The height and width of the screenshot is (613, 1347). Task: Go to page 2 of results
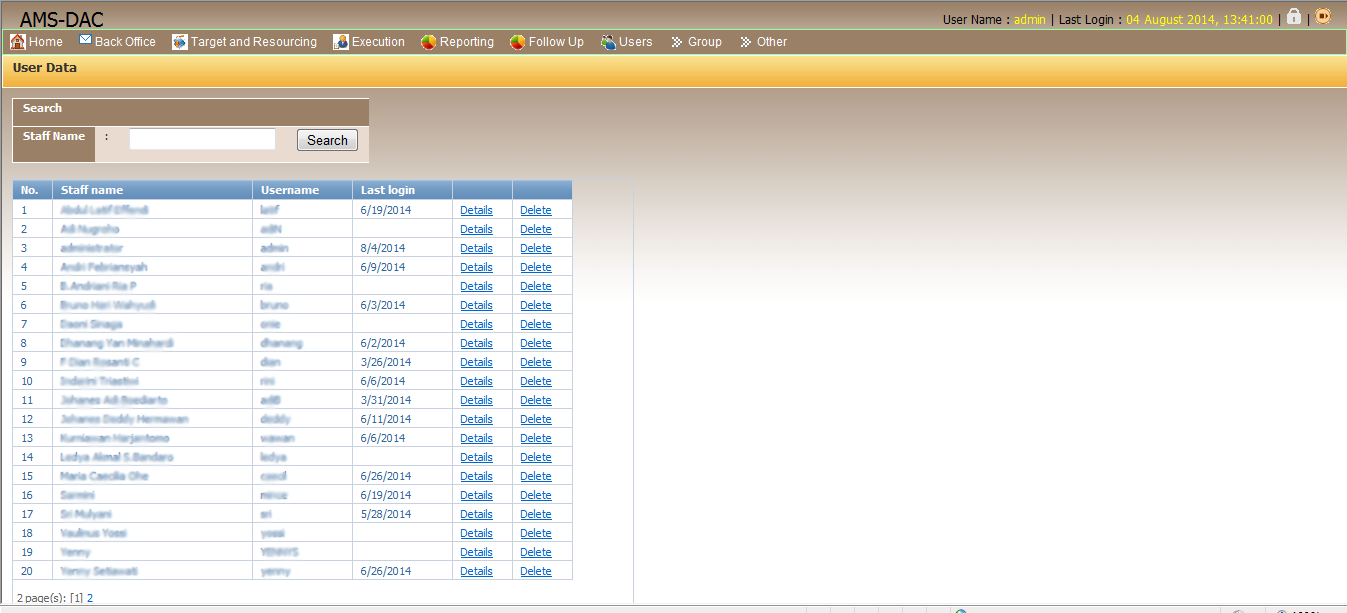pyautogui.click(x=89, y=598)
